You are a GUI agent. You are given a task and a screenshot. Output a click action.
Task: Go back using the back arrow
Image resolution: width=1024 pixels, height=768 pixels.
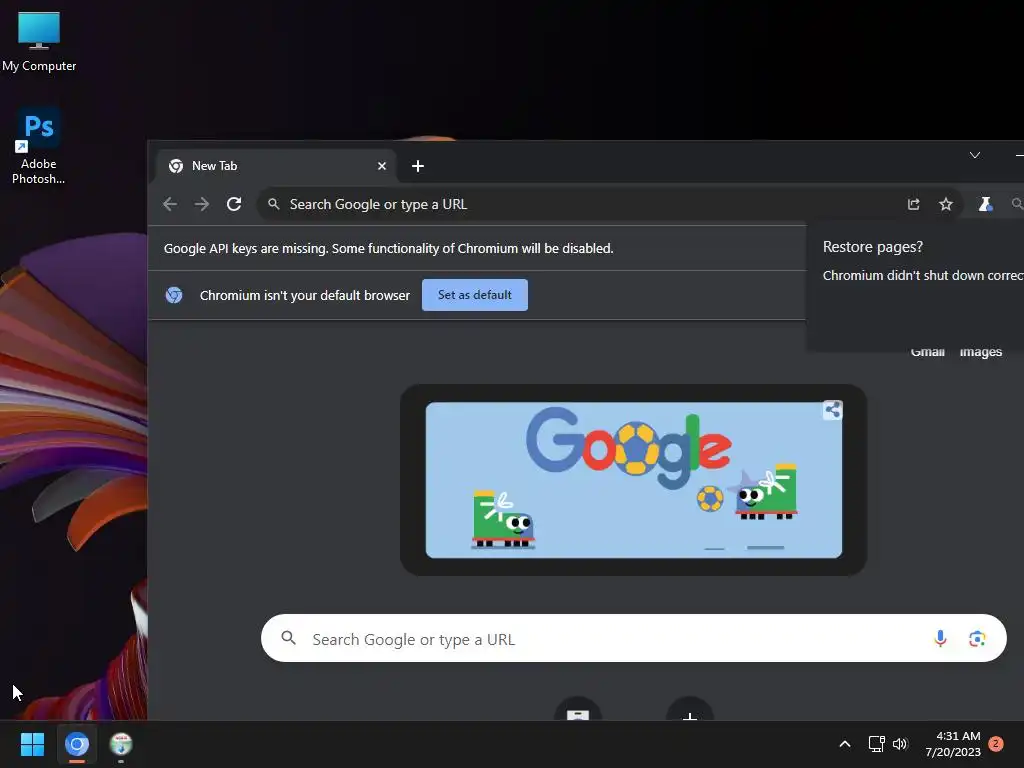tap(170, 204)
